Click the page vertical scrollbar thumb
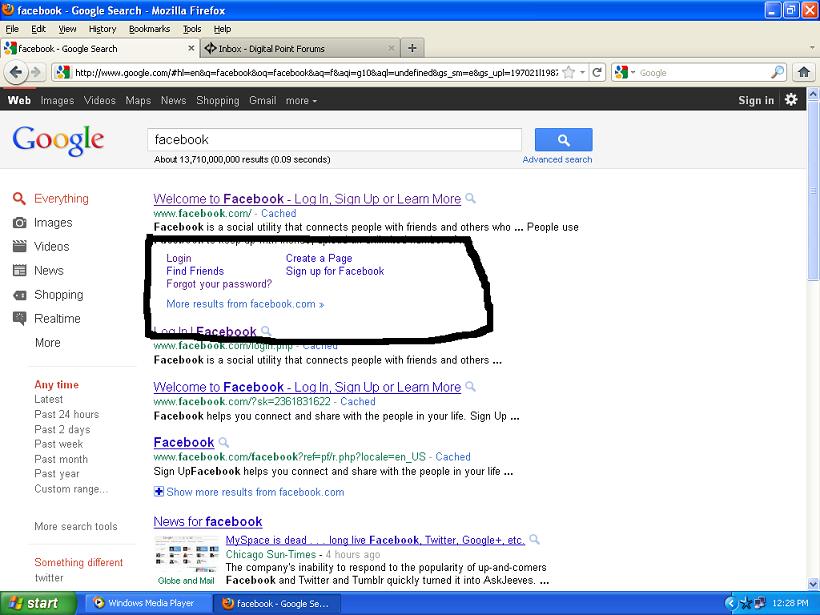820x615 pixels. coord(813,190)
